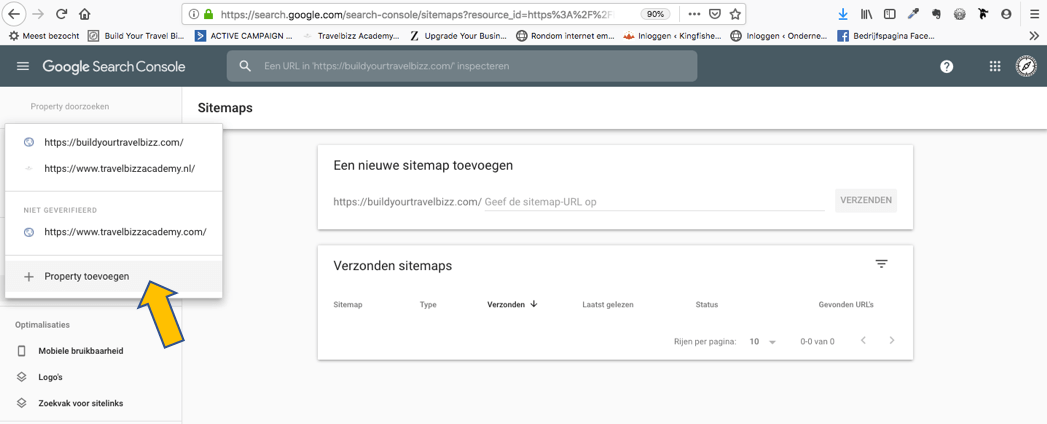Screen dimensions: 1047x424
Task: Open the Firefox library icon
Action: tap(866, 13)
